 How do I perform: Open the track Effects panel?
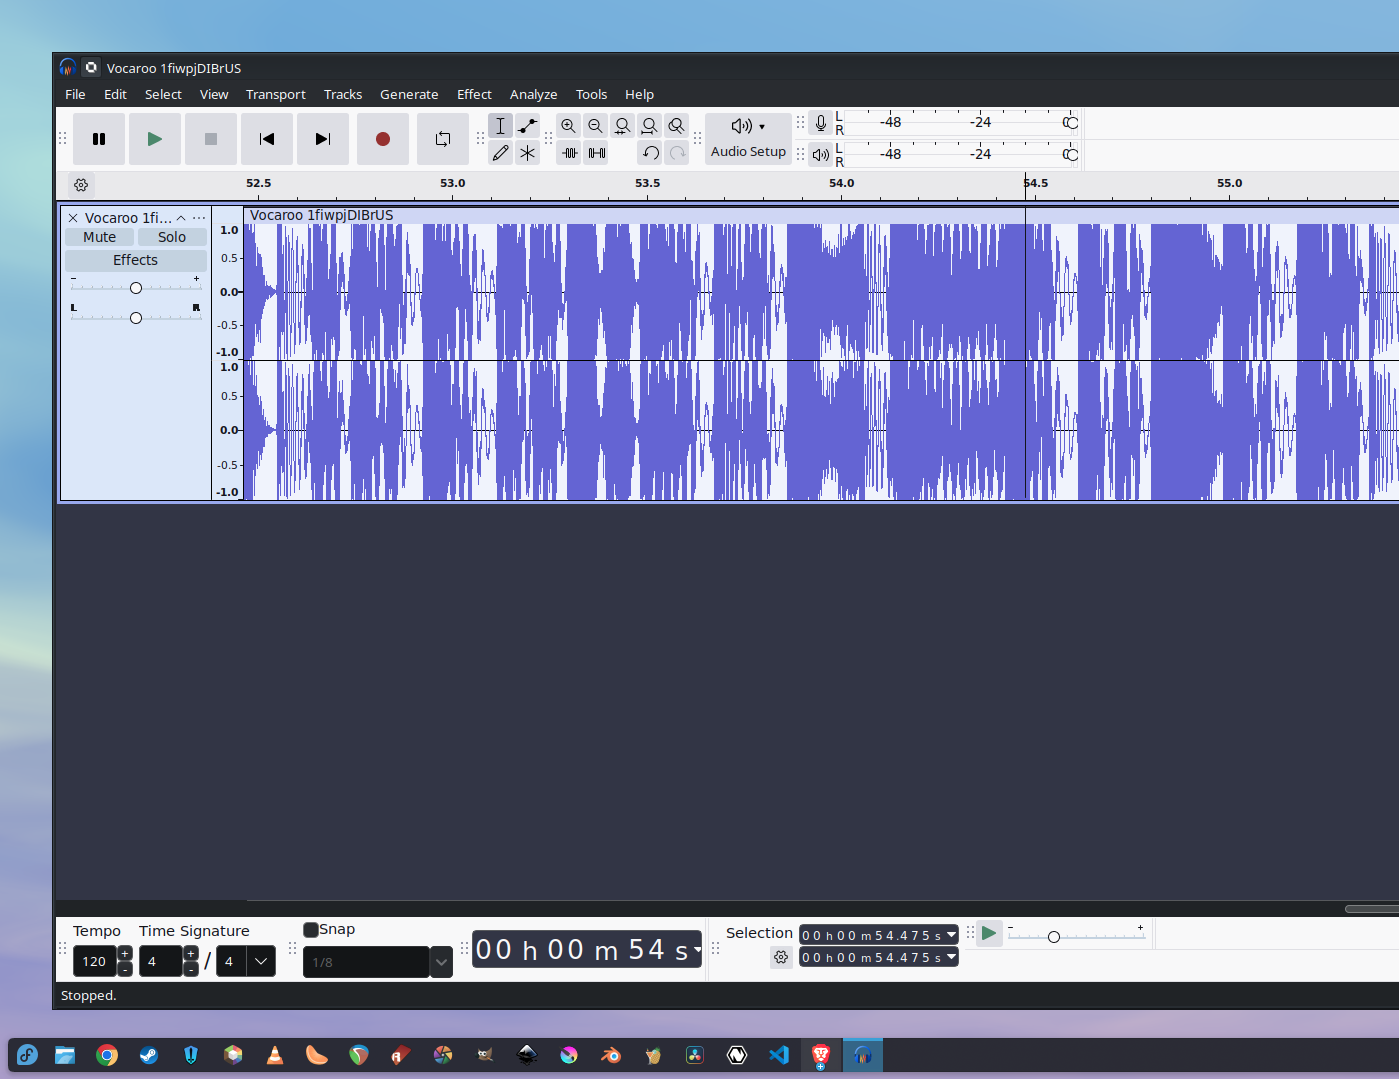[135, 260]
